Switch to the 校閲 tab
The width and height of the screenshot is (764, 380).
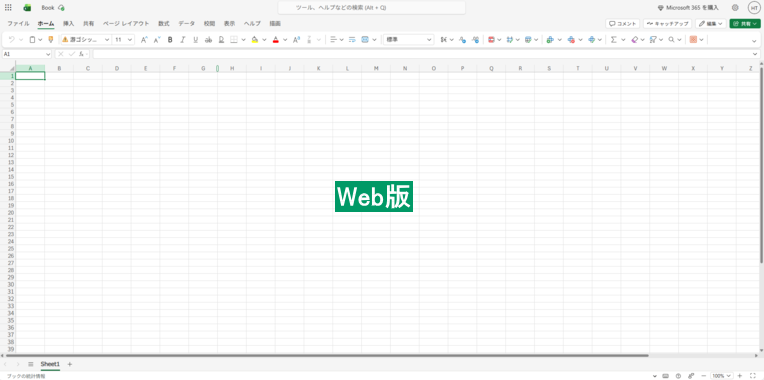(209, 23)
